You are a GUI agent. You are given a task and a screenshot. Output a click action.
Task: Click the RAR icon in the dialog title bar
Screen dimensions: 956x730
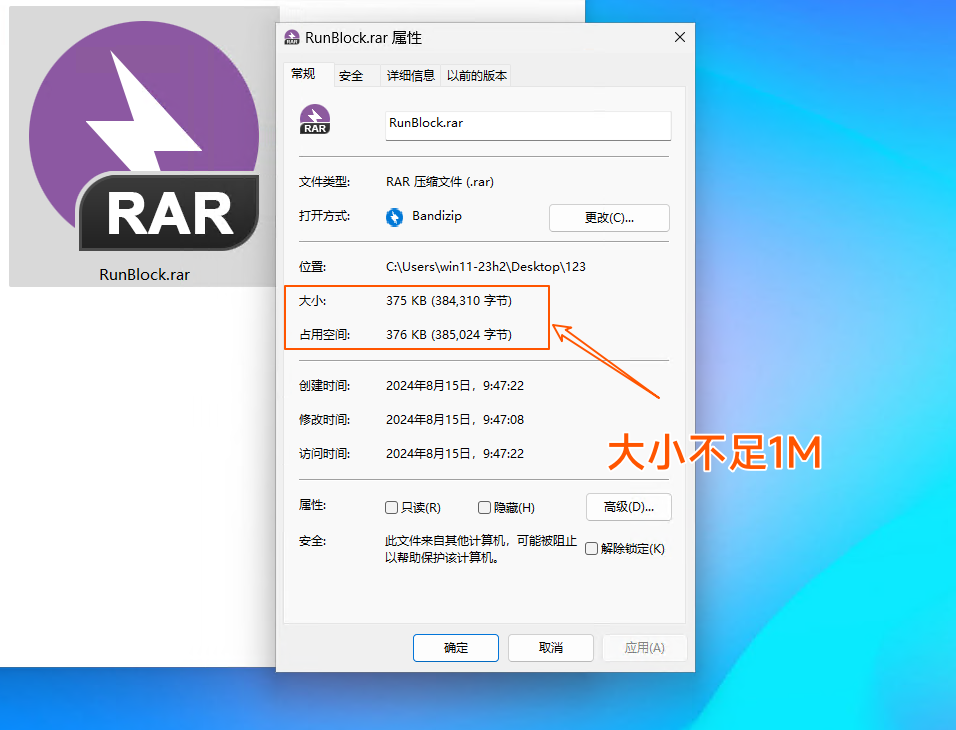(x=292, y=38)
